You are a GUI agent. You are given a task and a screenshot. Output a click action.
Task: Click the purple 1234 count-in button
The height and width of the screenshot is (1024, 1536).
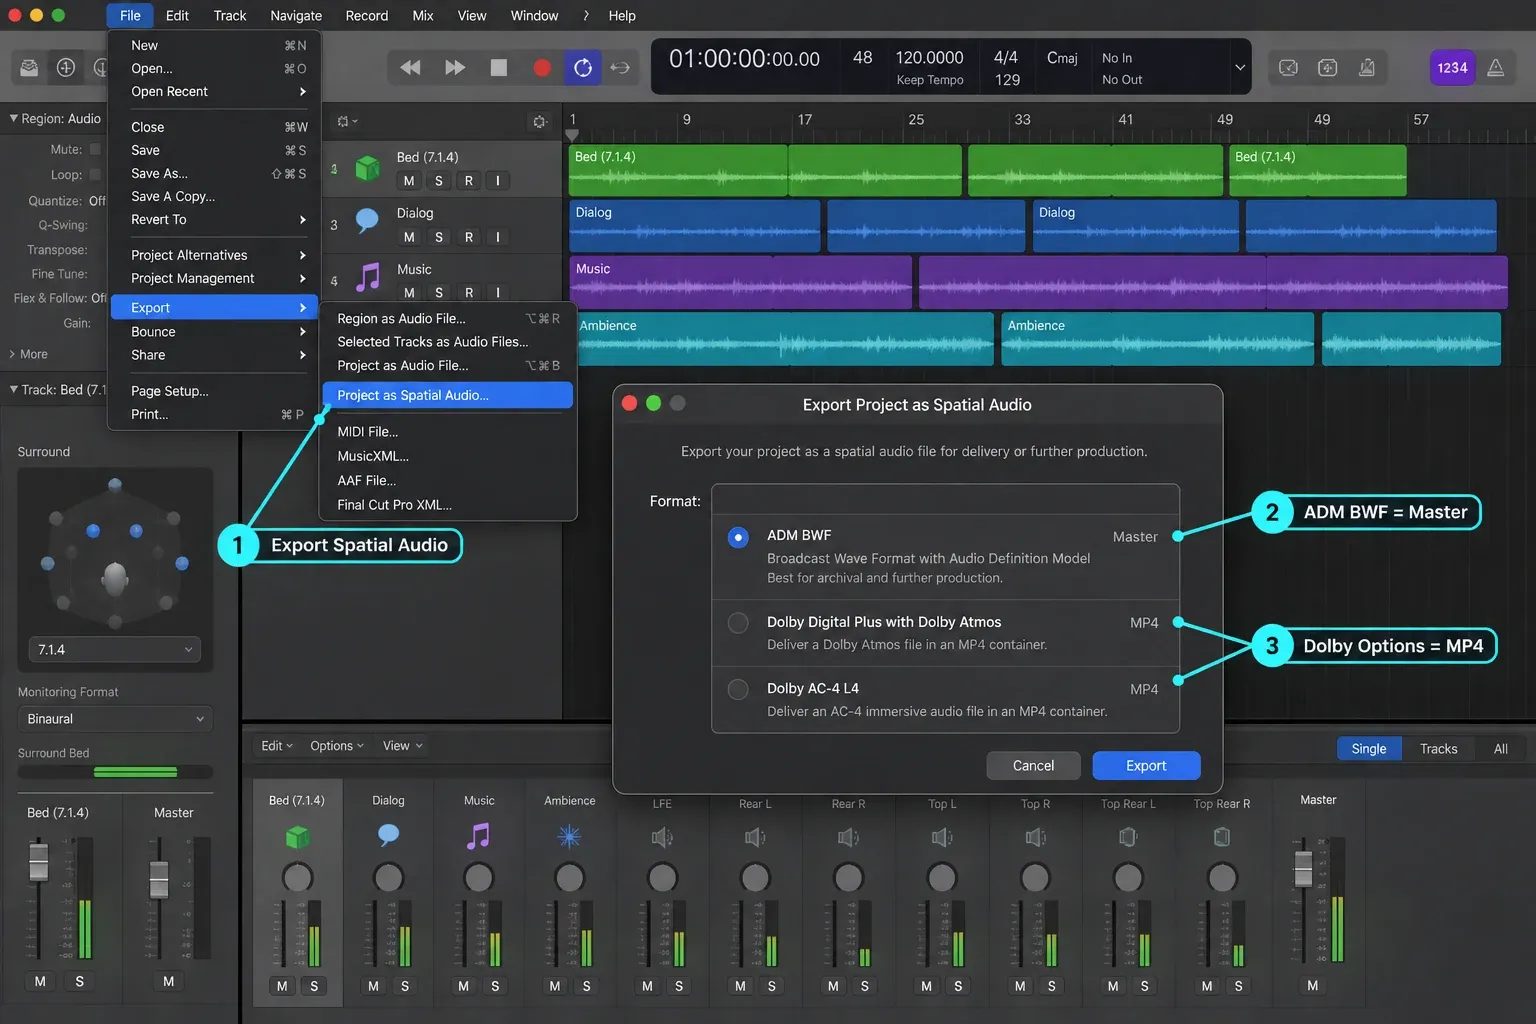coord(1452,67)
